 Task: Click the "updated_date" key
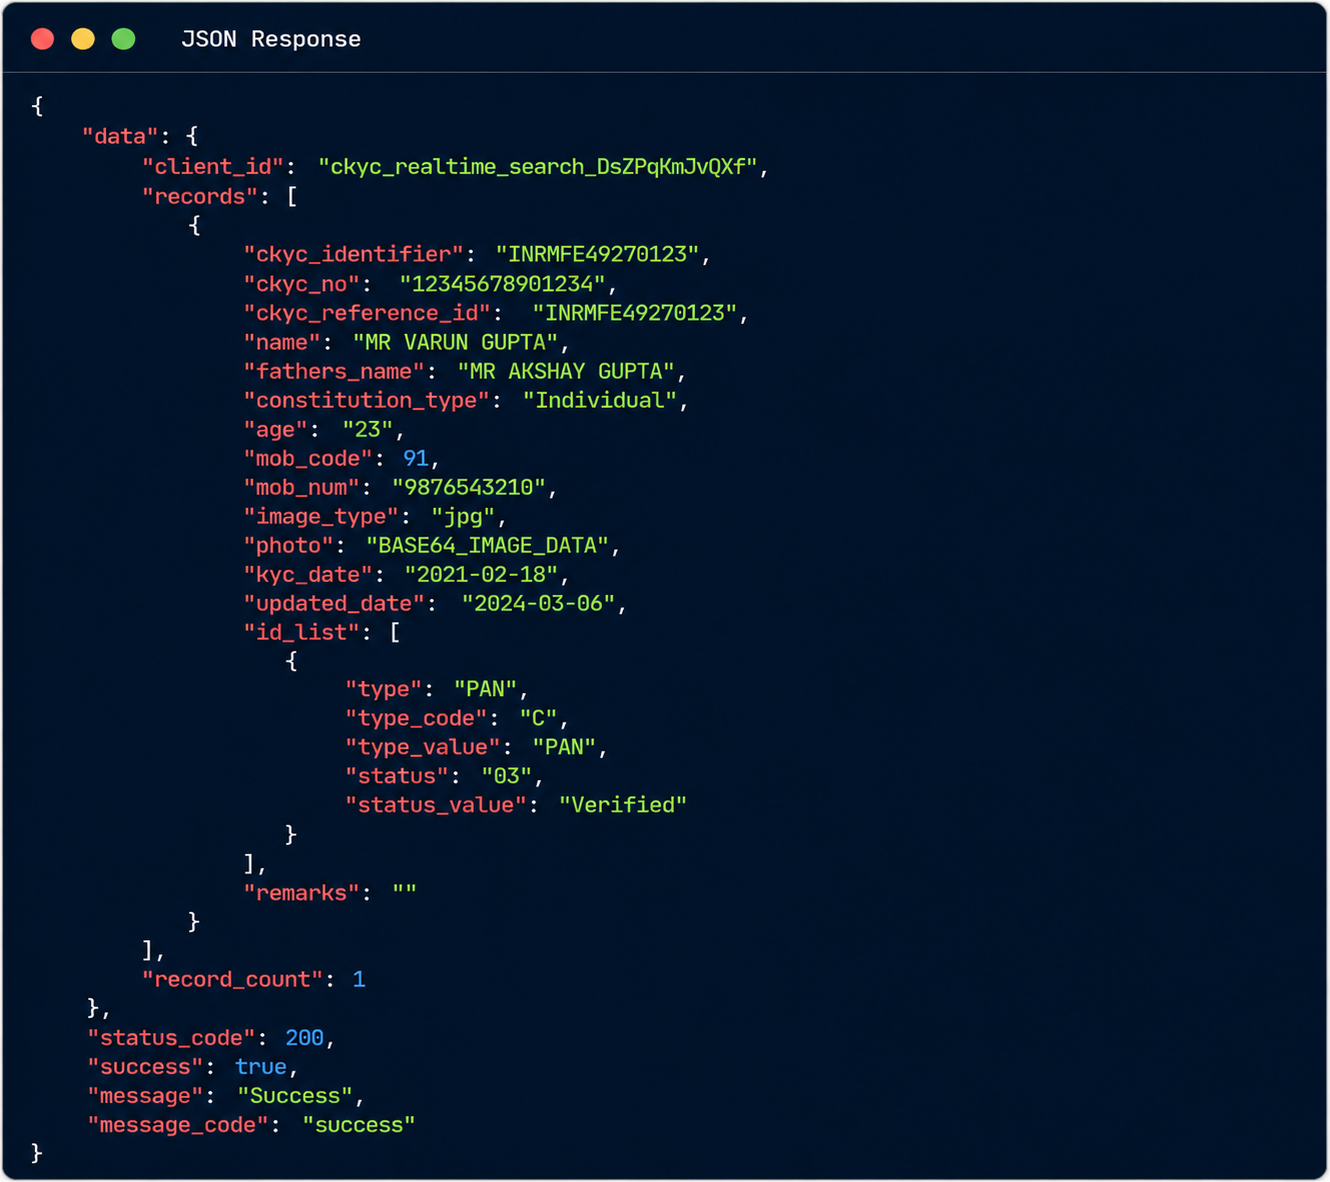click(x=334, y=603)
